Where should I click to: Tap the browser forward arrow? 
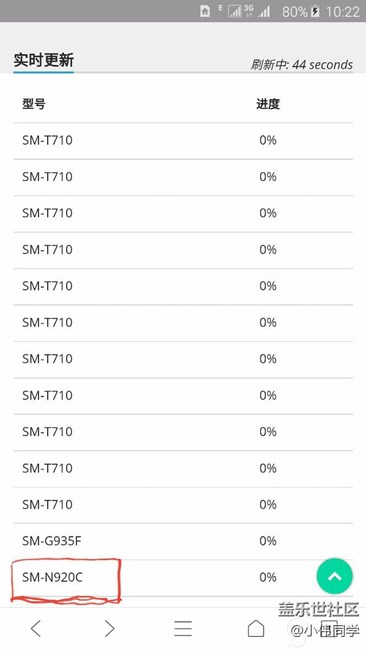coord(109,628)
